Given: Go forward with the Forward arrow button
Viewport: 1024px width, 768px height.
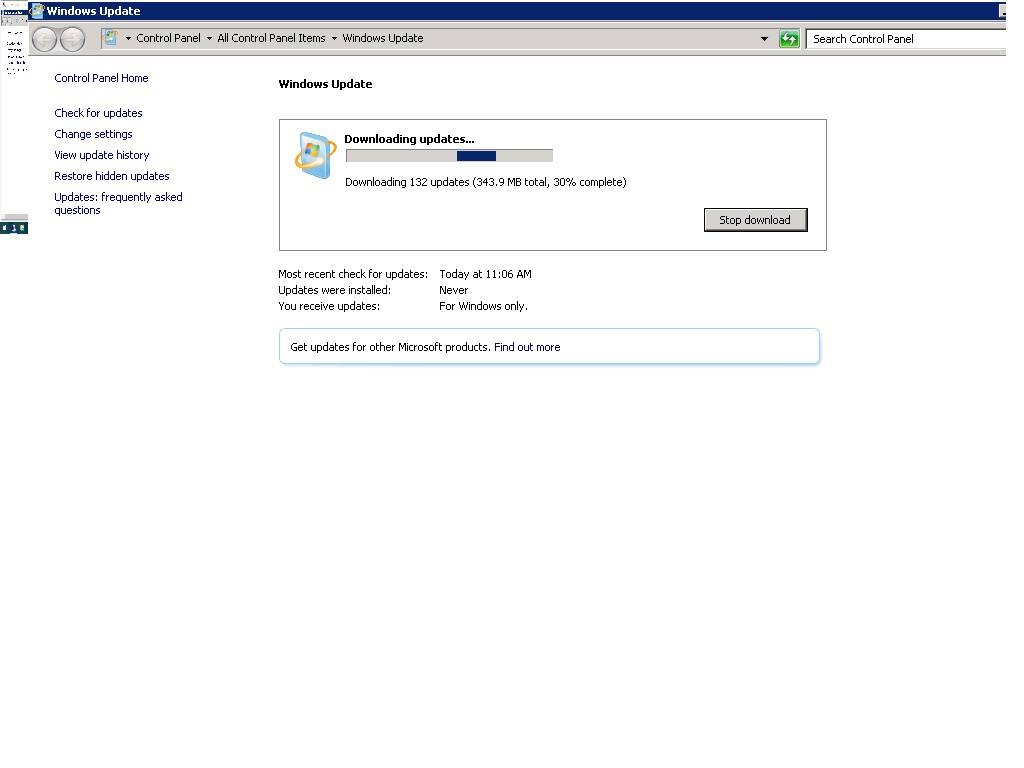Looking at the screenshot, I should [72, 39].
